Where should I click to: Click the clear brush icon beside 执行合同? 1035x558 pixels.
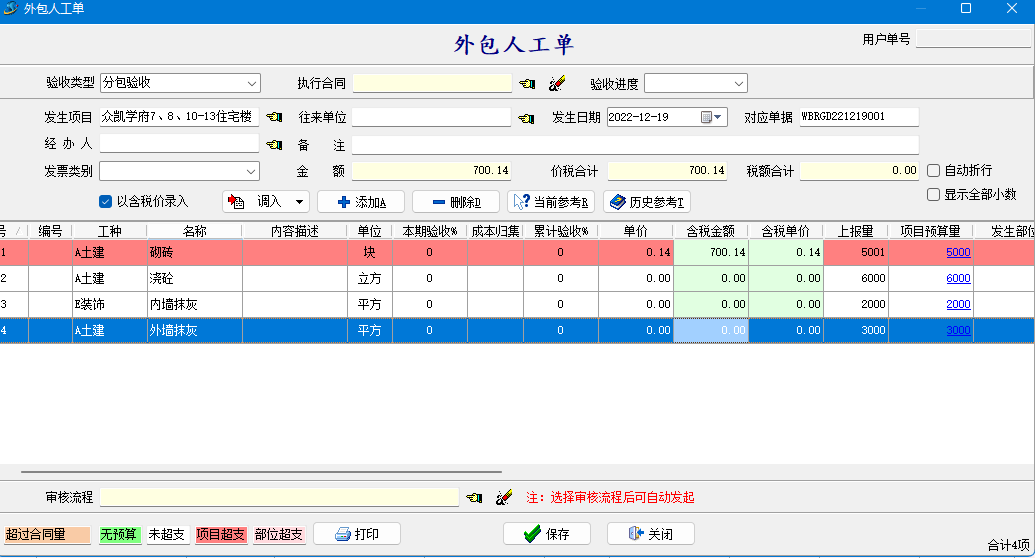tap(558, 84)
